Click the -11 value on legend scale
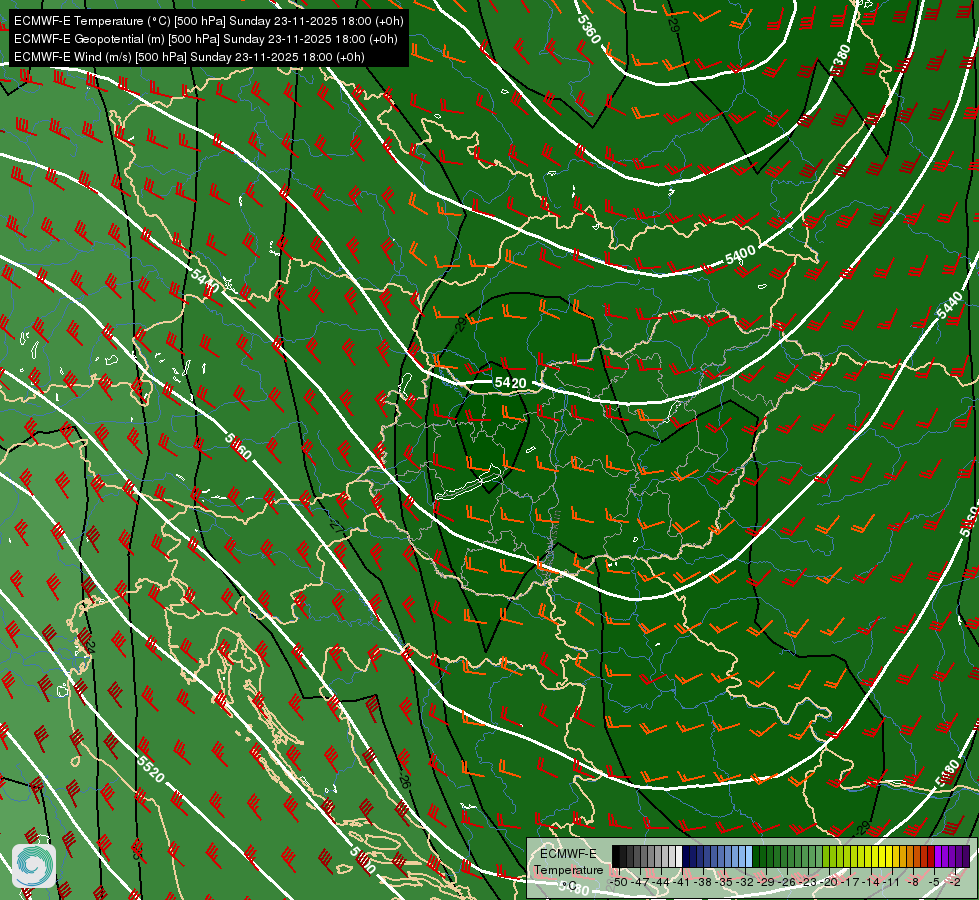 (x=892, y=882)
